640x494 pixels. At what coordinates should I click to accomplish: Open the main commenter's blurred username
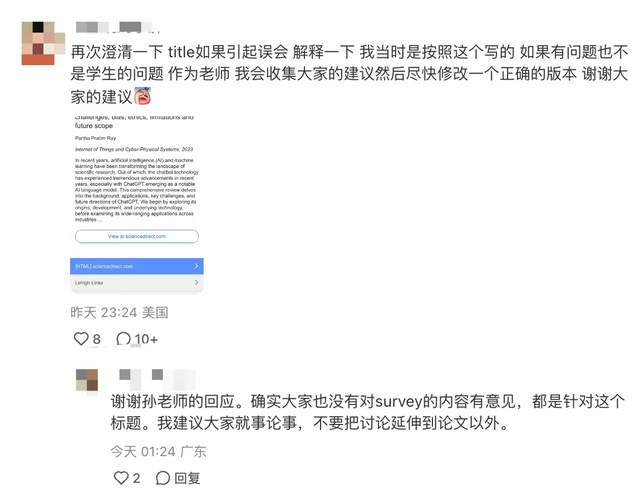coord(117,27)
